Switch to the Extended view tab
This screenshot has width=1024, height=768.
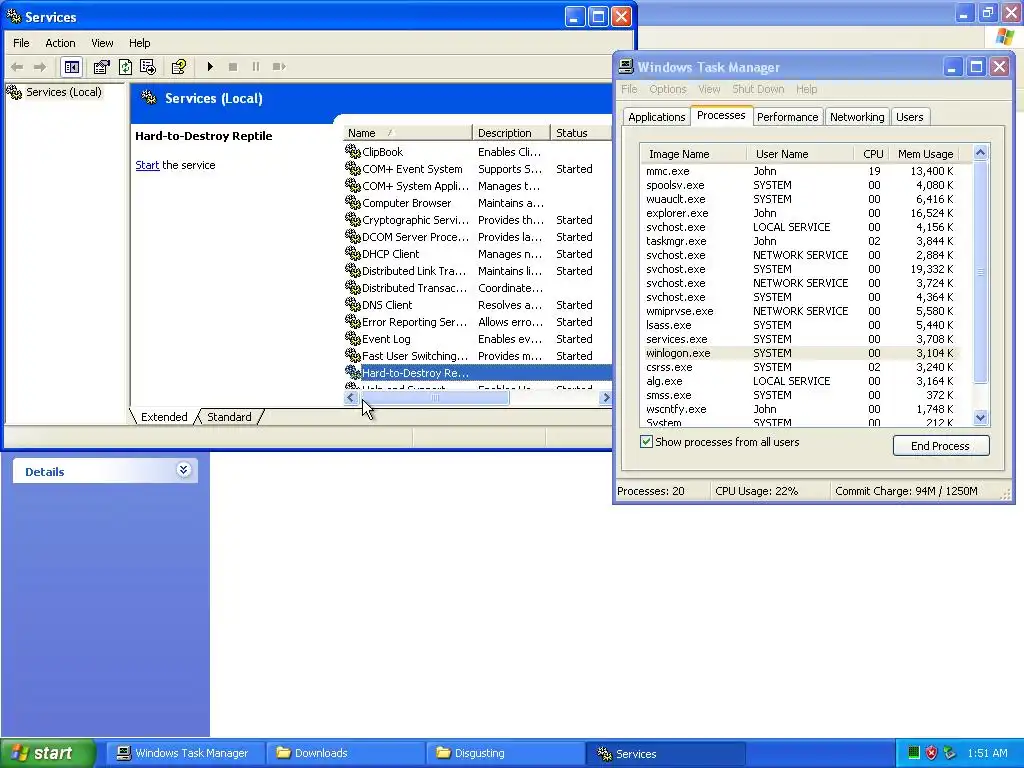[164, 417]
